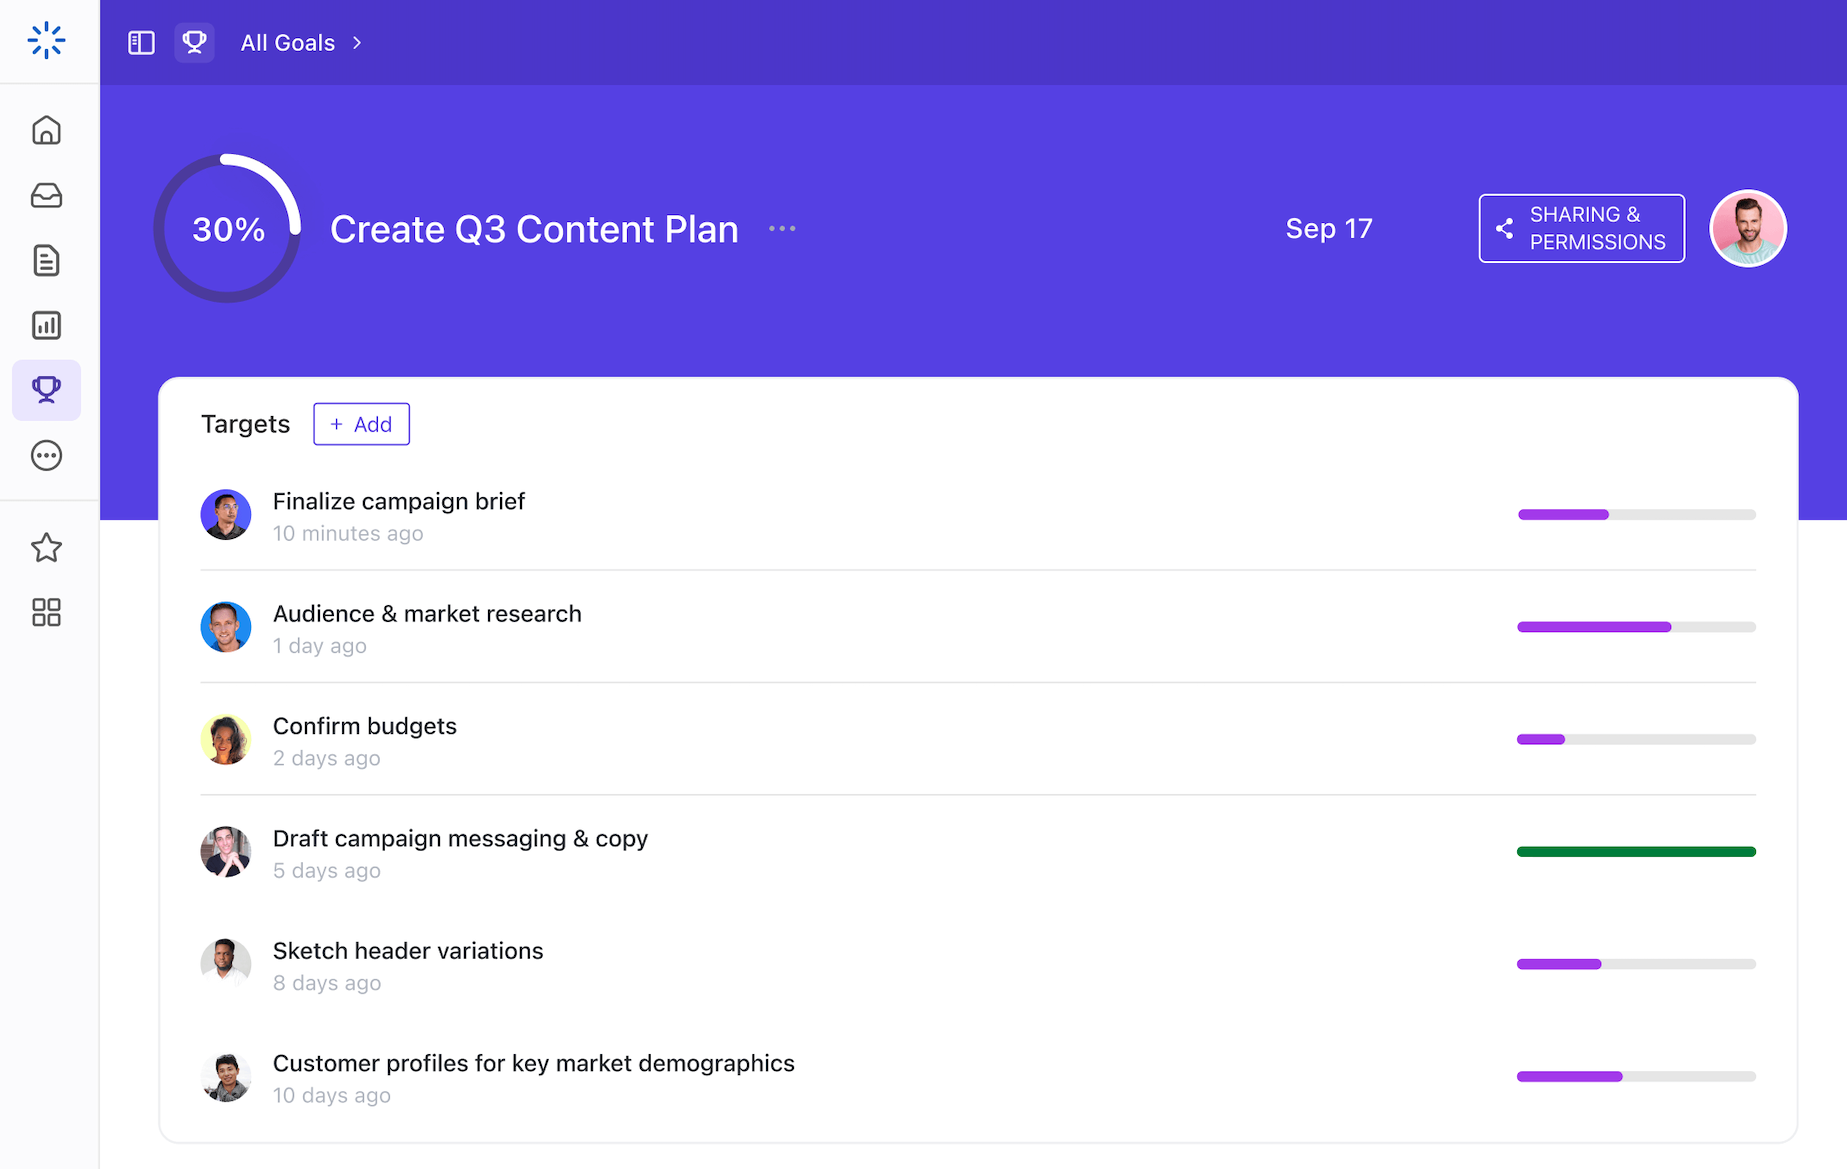This screenshot has height=1169, width=1847.
Task: Open the More circle-dots sidebar icon
Action: pyautogui.click(x=46, y=455)
